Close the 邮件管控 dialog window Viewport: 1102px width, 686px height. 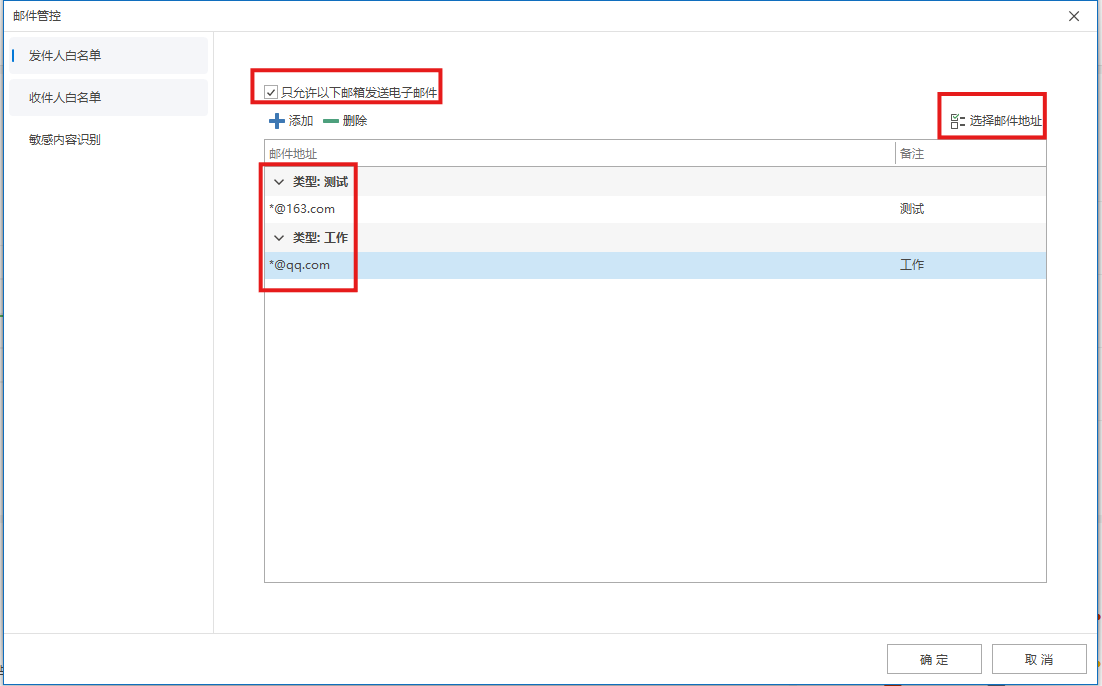pyautogui.click(x=1074, y=16)
